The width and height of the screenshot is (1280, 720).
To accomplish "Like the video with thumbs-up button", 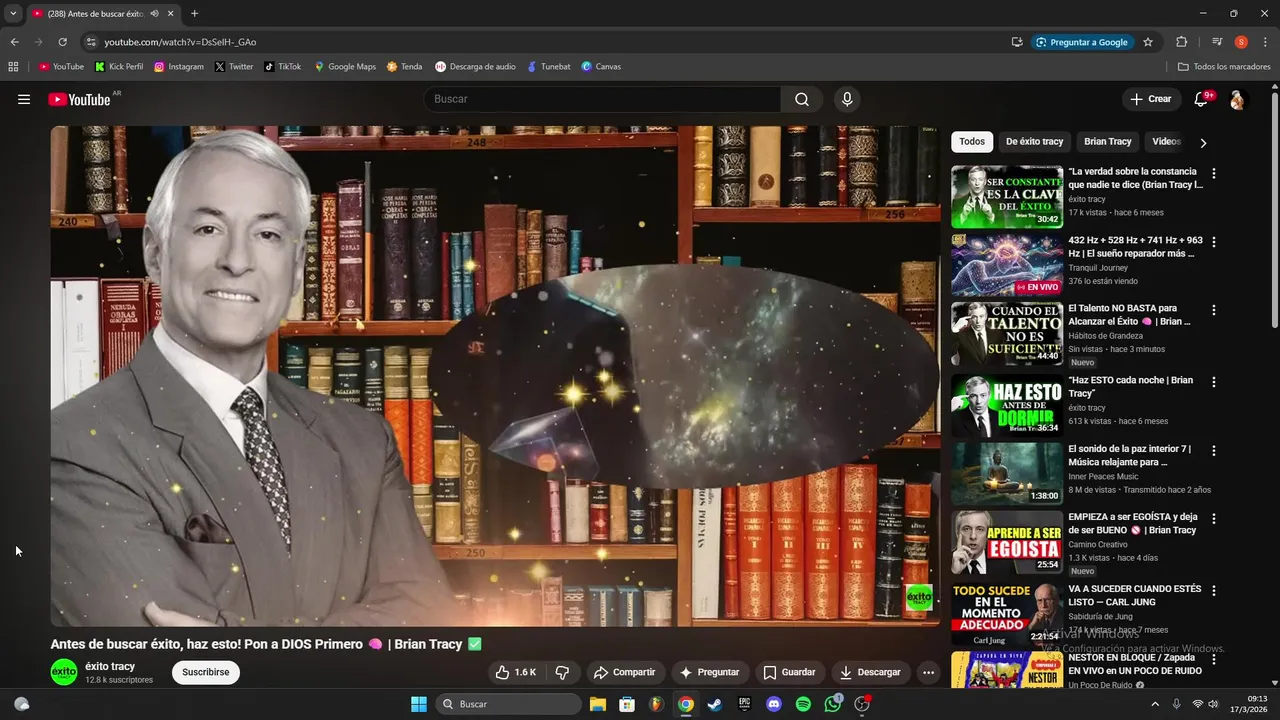I will click(x=517, y=672).
